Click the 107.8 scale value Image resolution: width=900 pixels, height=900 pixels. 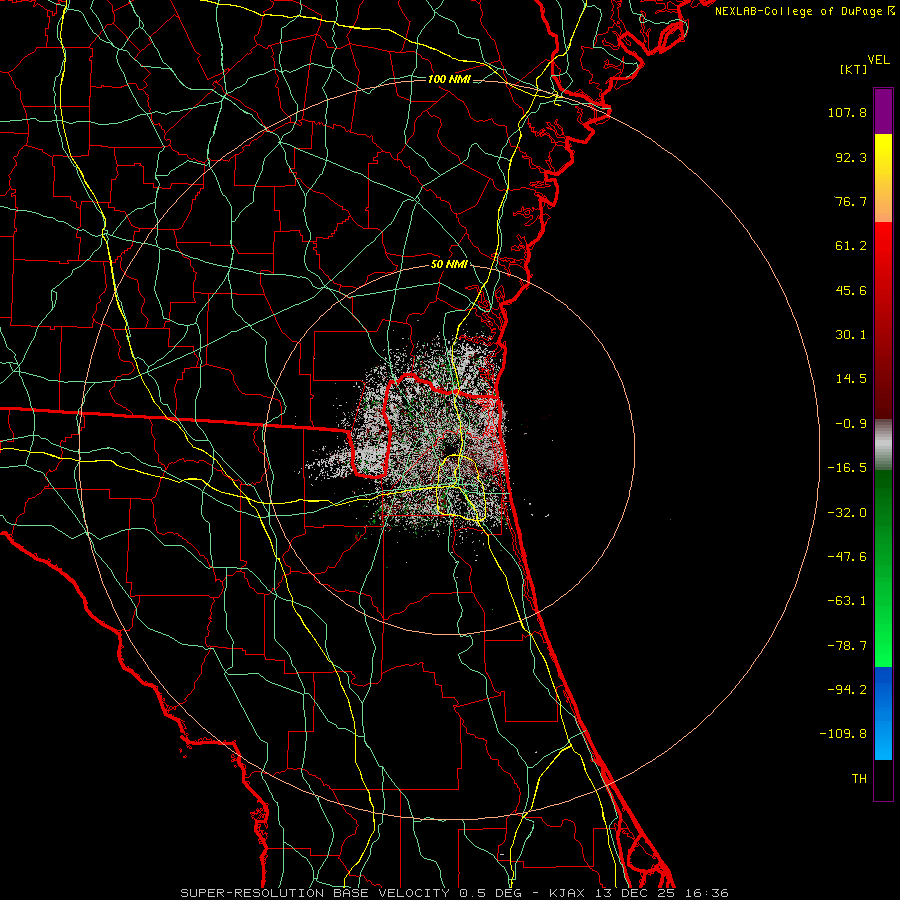pyautogui.click(x=847, y=112)
